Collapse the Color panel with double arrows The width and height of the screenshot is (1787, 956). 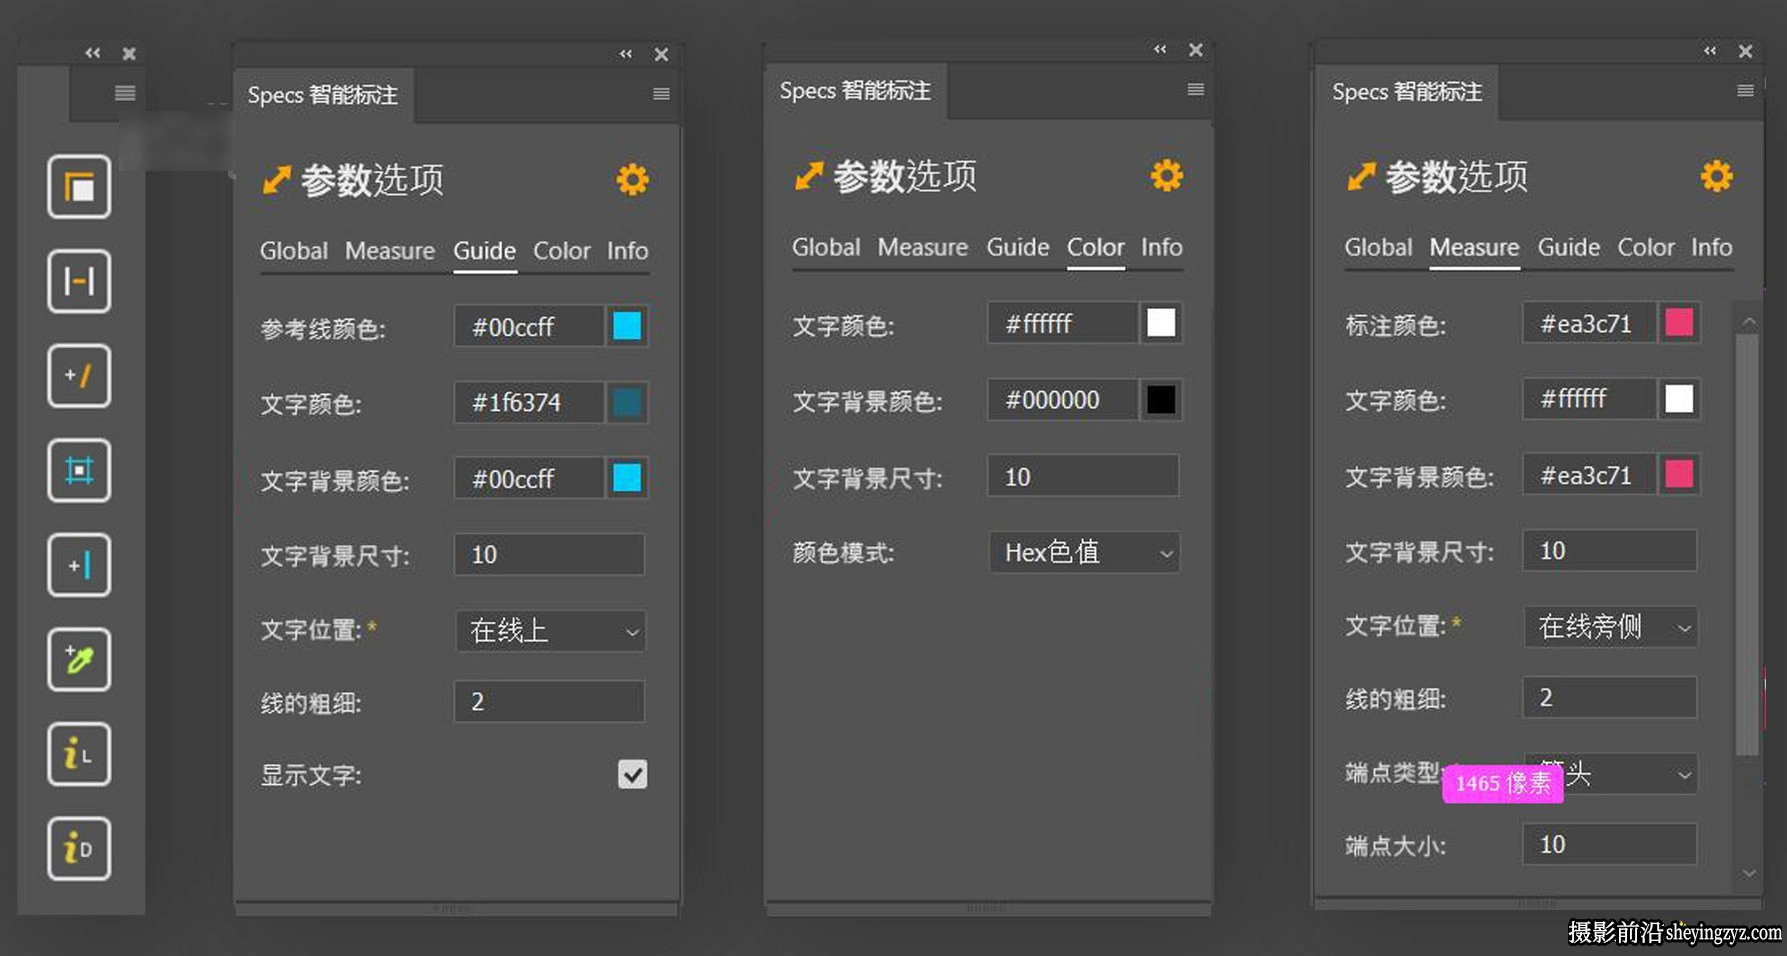1160,49
